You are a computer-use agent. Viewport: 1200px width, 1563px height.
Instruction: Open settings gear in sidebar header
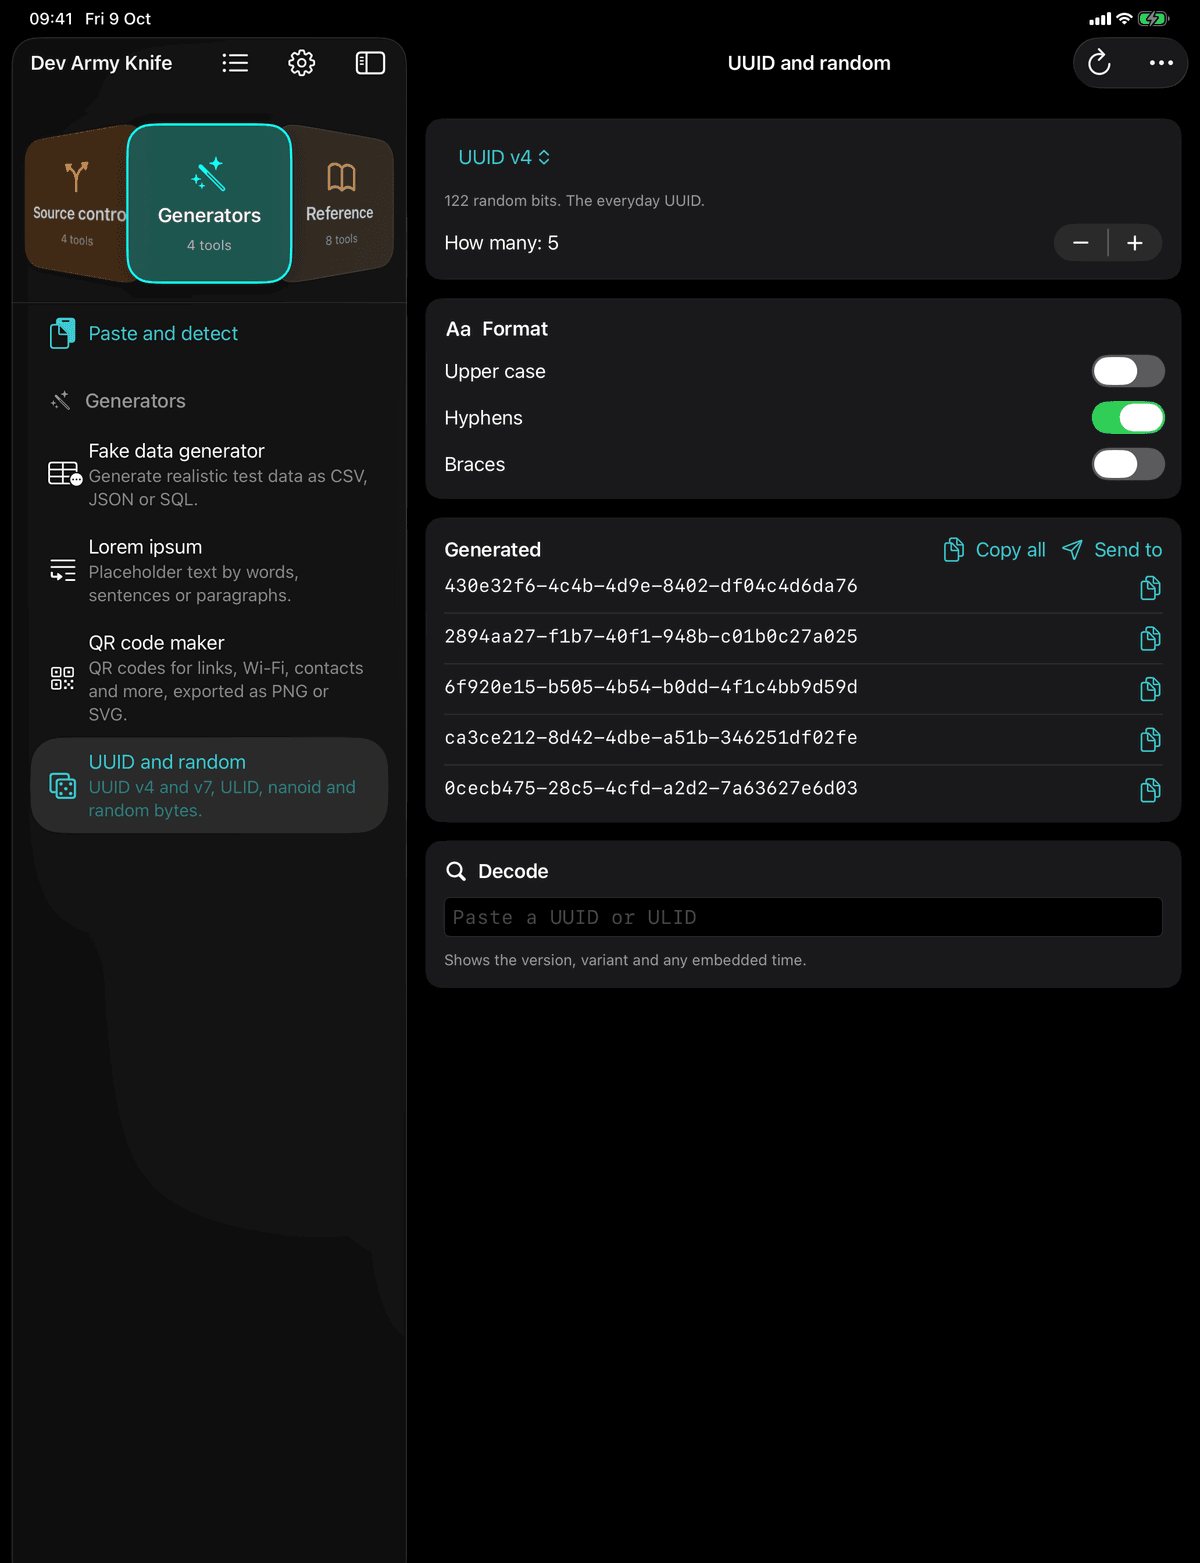pyautogui.click(x=302, y=63)
